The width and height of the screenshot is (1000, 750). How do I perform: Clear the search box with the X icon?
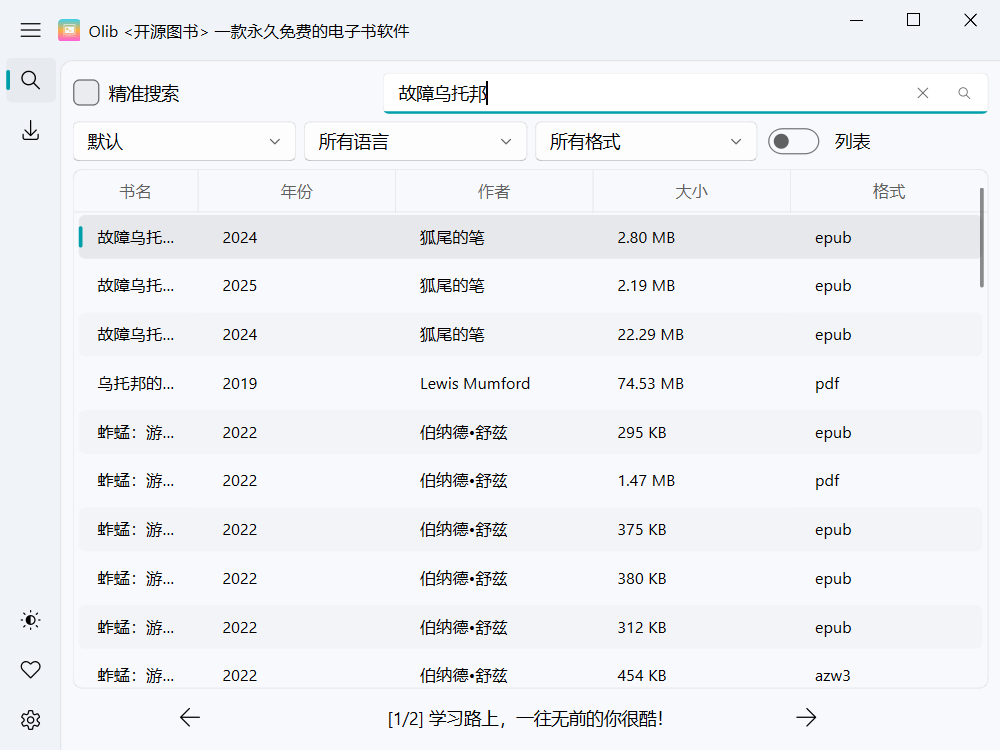coord(922,92)
